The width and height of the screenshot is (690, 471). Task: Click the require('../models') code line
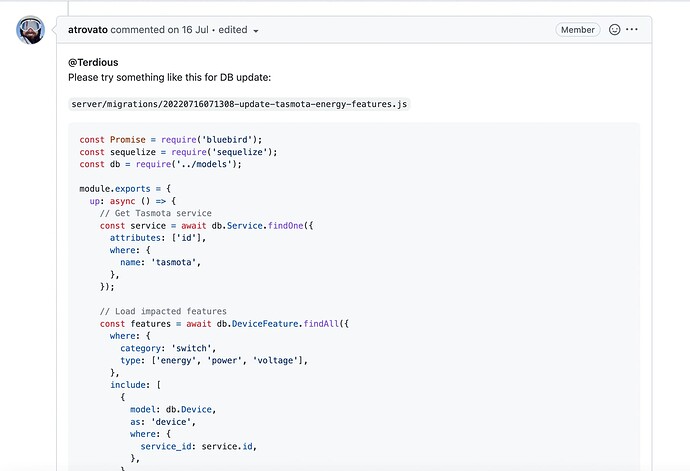[x=160, y=164]
